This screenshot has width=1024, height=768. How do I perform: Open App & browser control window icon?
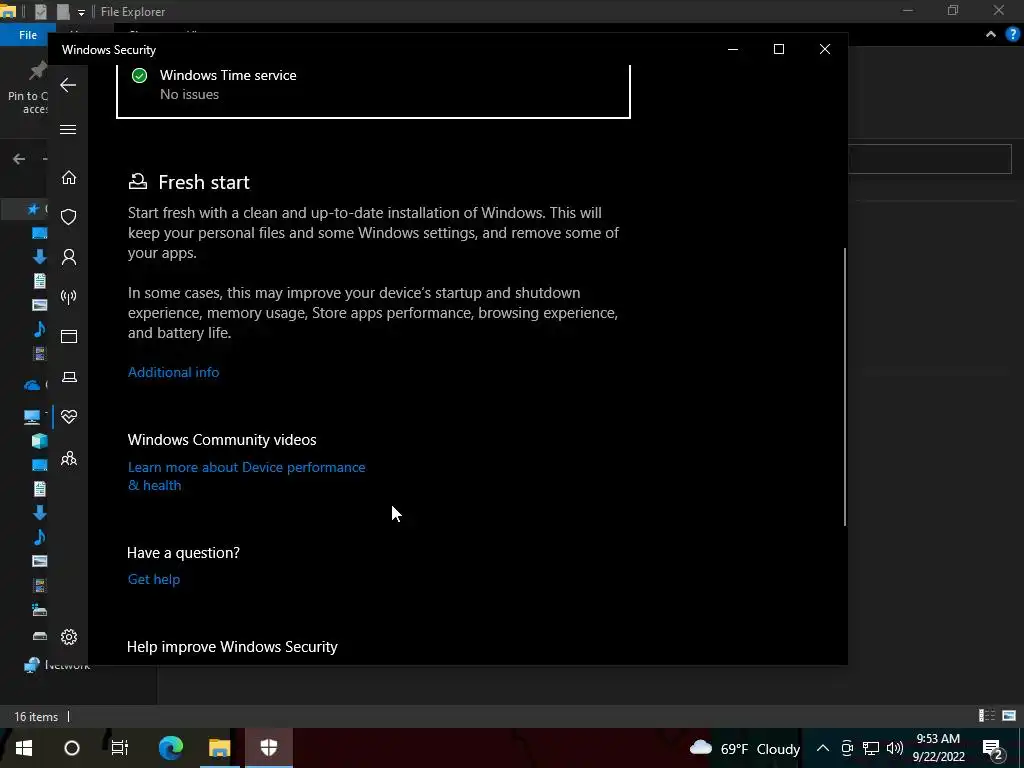pos(69,336)
